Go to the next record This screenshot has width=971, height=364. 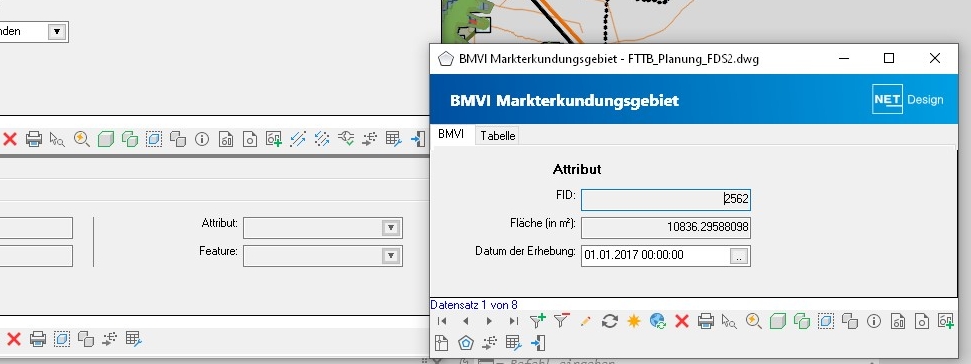489,321
